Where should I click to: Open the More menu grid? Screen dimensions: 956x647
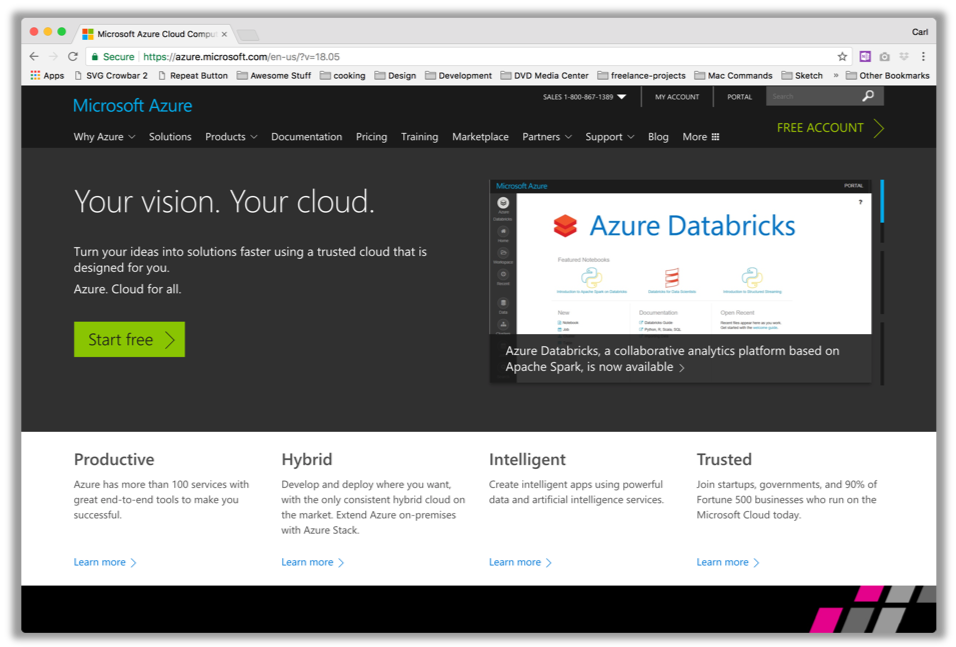(x=701, y=137)
